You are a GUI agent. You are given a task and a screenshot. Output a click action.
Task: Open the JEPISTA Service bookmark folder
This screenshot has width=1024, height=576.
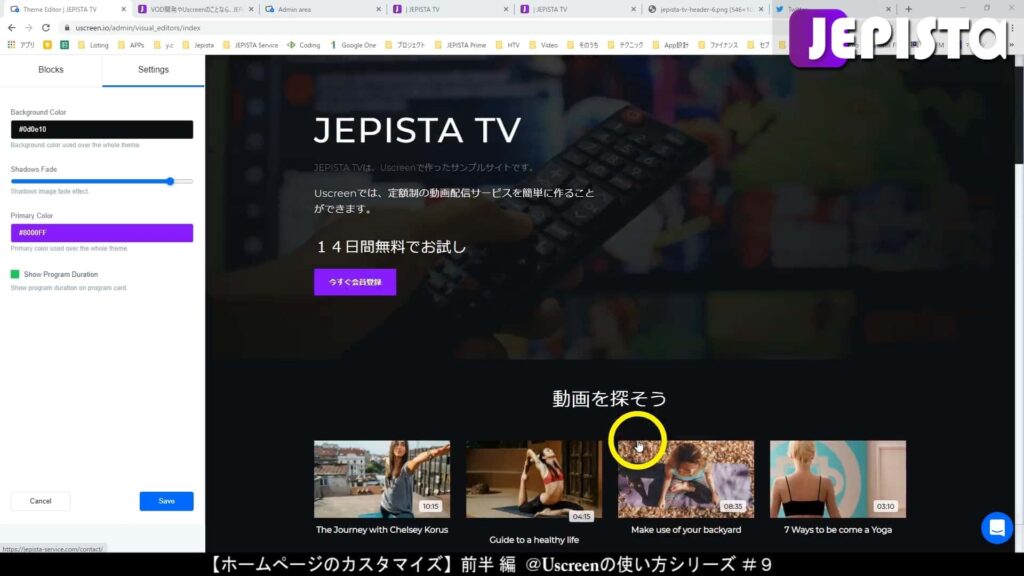tap(250, 45)
